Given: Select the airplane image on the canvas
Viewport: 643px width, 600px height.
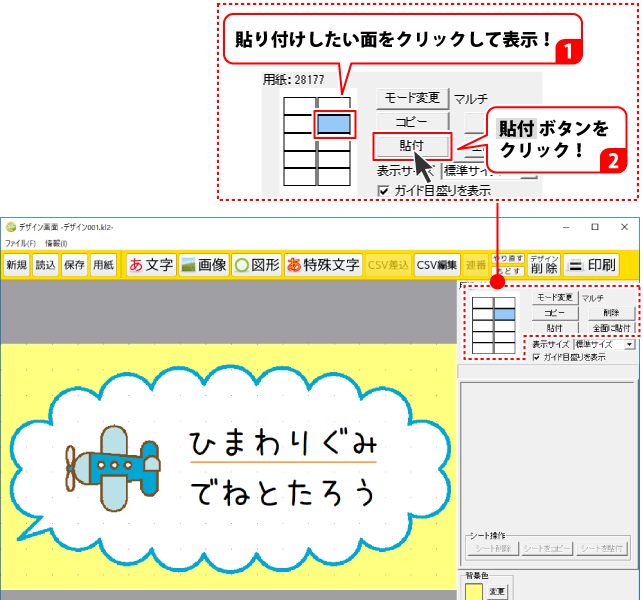Looking at the screenshot, I should 113,468.
